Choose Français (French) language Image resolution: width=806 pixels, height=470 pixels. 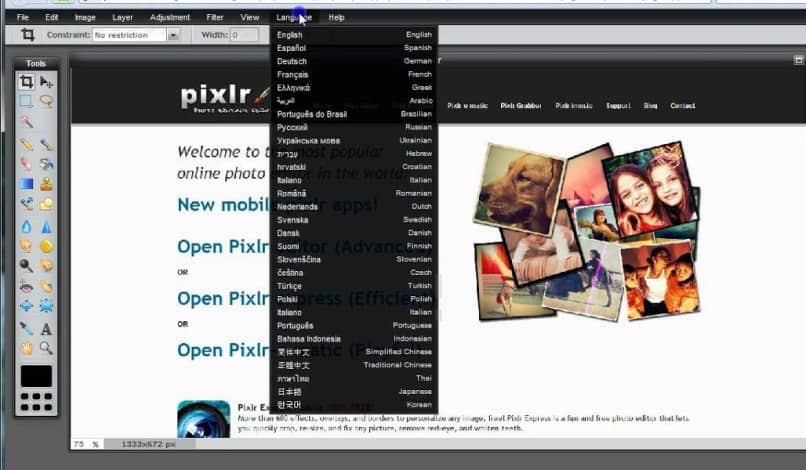coord(354,75)
